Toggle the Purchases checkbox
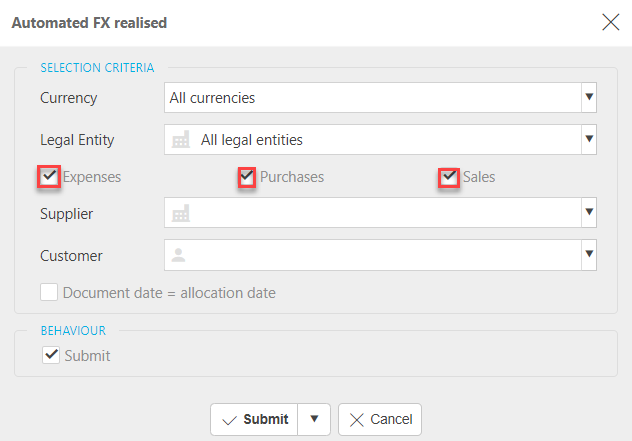The height and width of the screenshot is (441, 632). (x=247, y=177)
